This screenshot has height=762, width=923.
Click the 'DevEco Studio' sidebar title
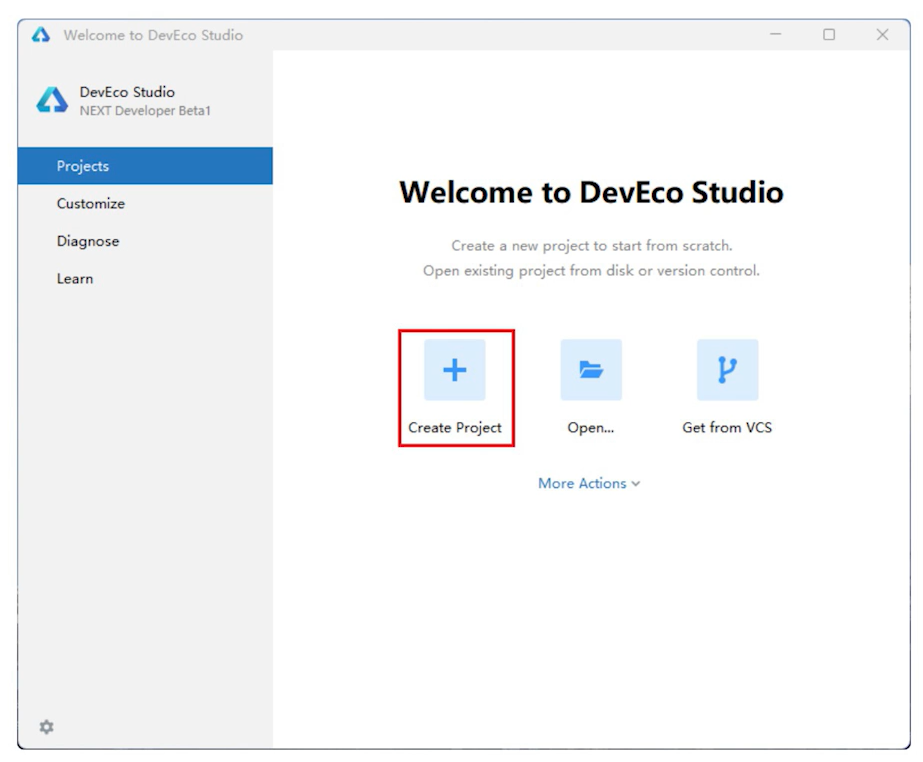127,92
